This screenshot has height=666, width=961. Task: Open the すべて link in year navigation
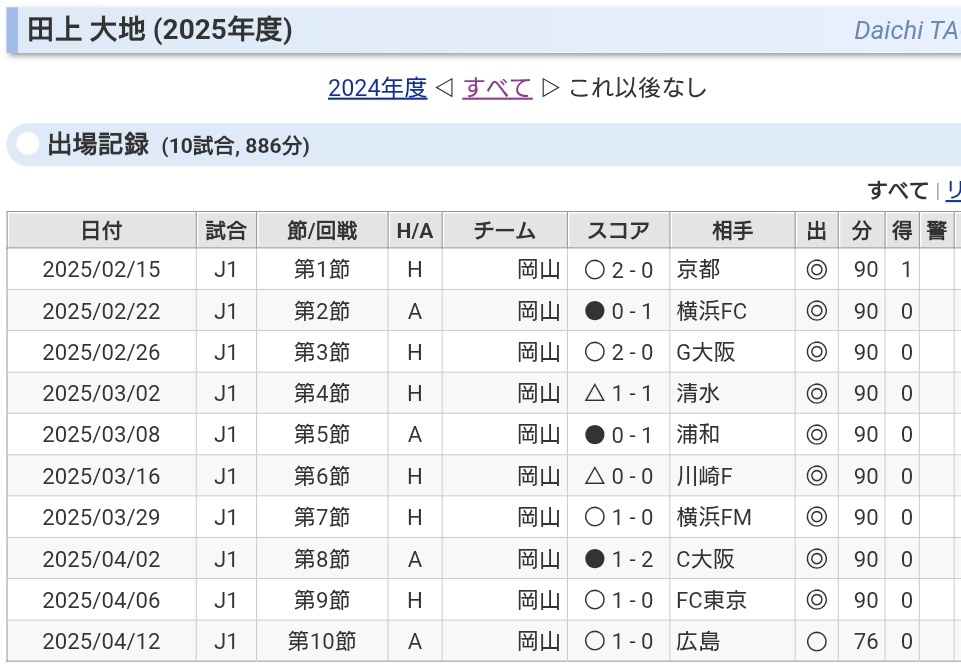497,88
